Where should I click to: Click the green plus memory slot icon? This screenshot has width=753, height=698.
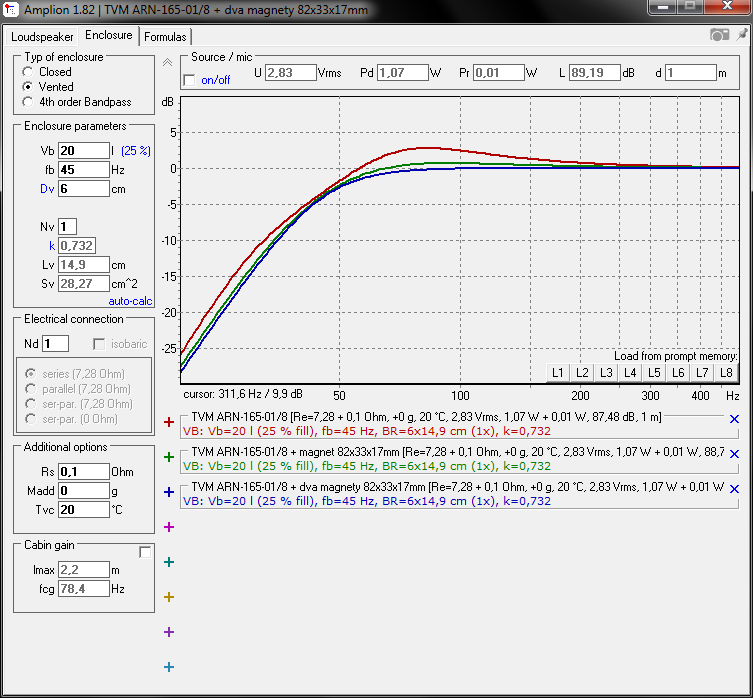(169, 457)
